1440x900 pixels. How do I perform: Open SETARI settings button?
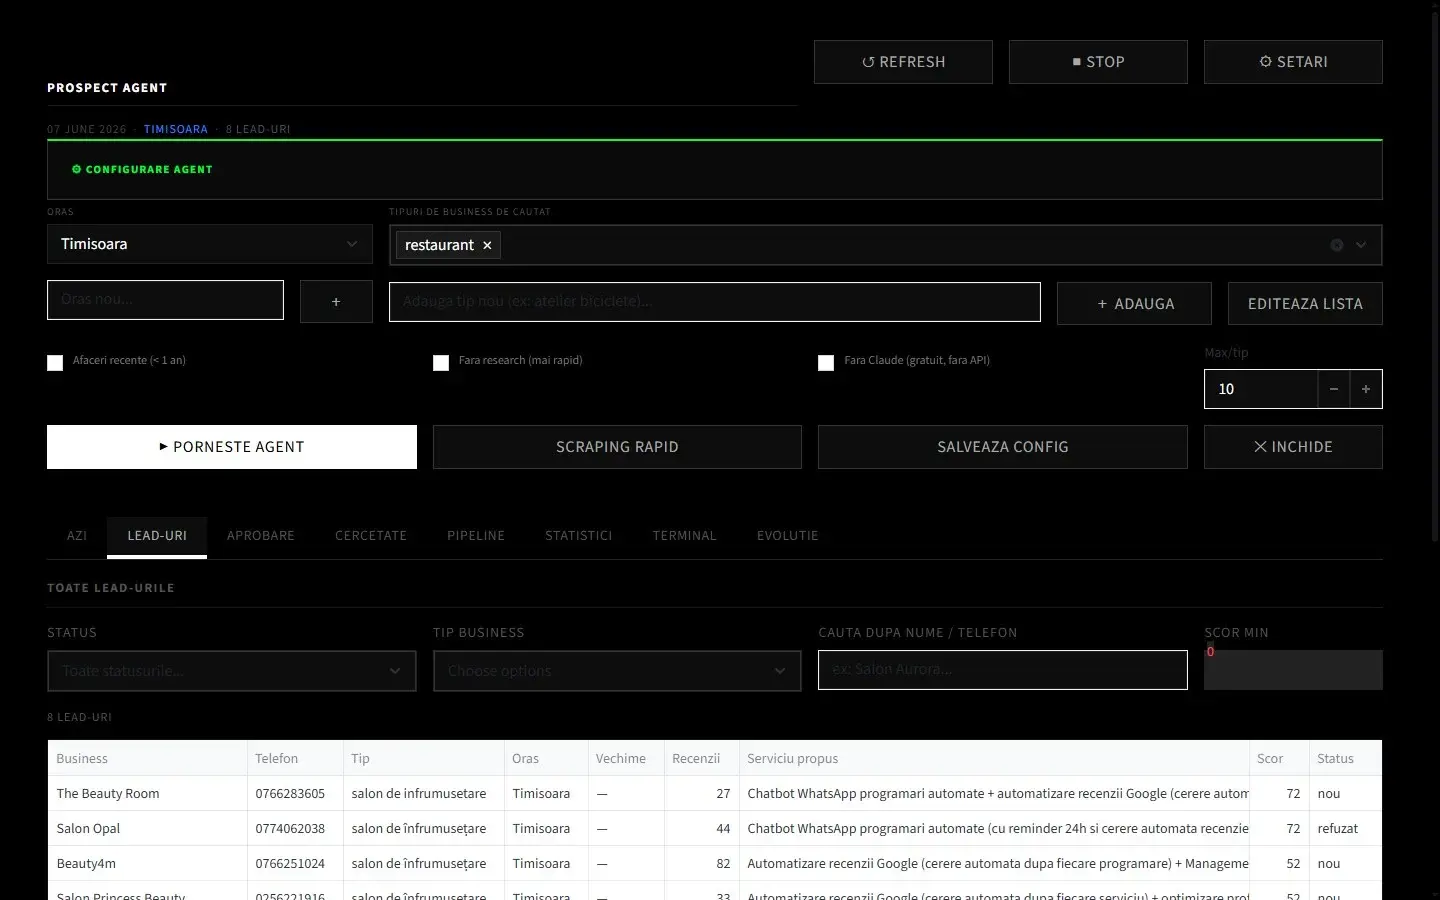(x=1293, y=62)
